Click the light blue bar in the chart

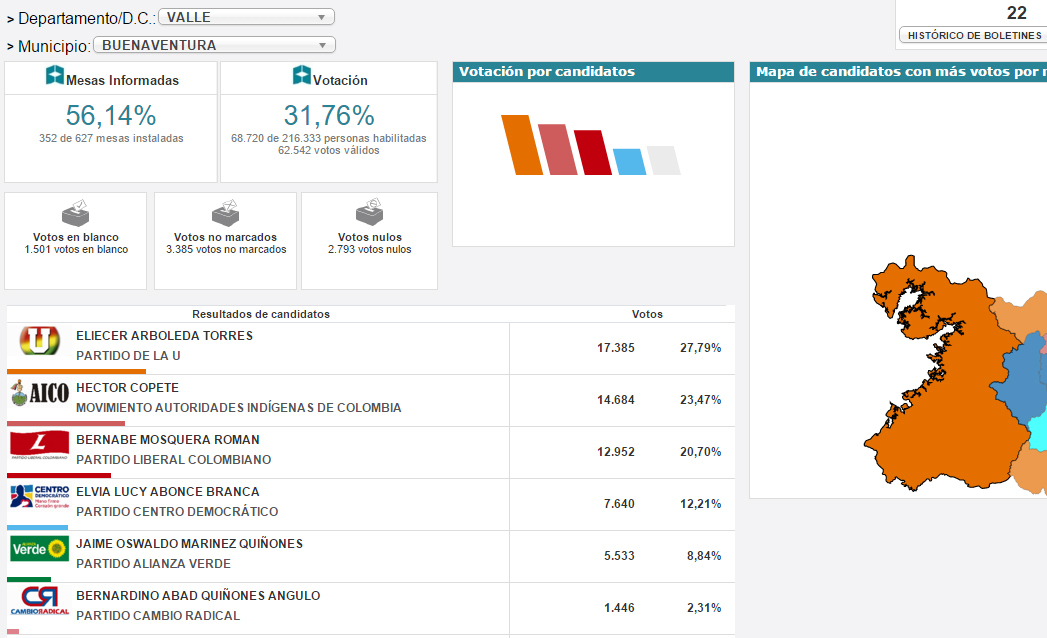tap(628, 161)
